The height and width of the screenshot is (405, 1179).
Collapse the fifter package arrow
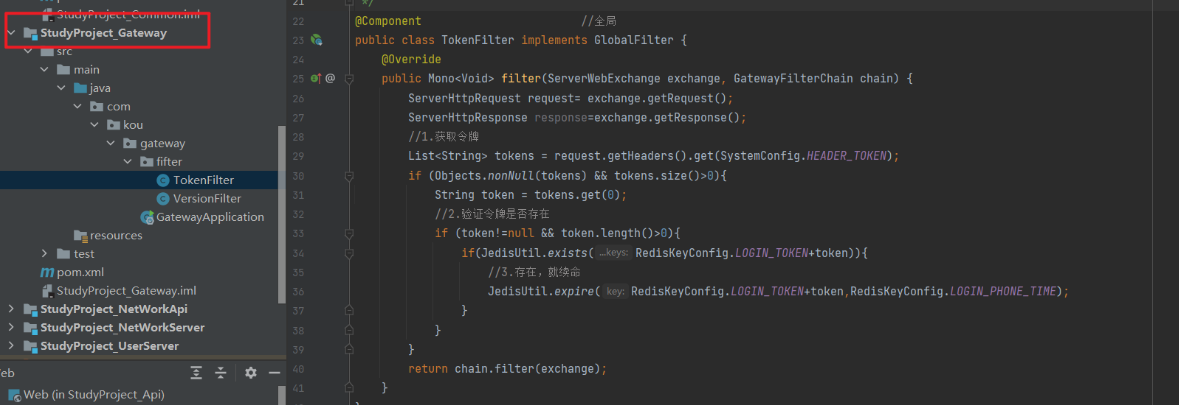[128, 162]
